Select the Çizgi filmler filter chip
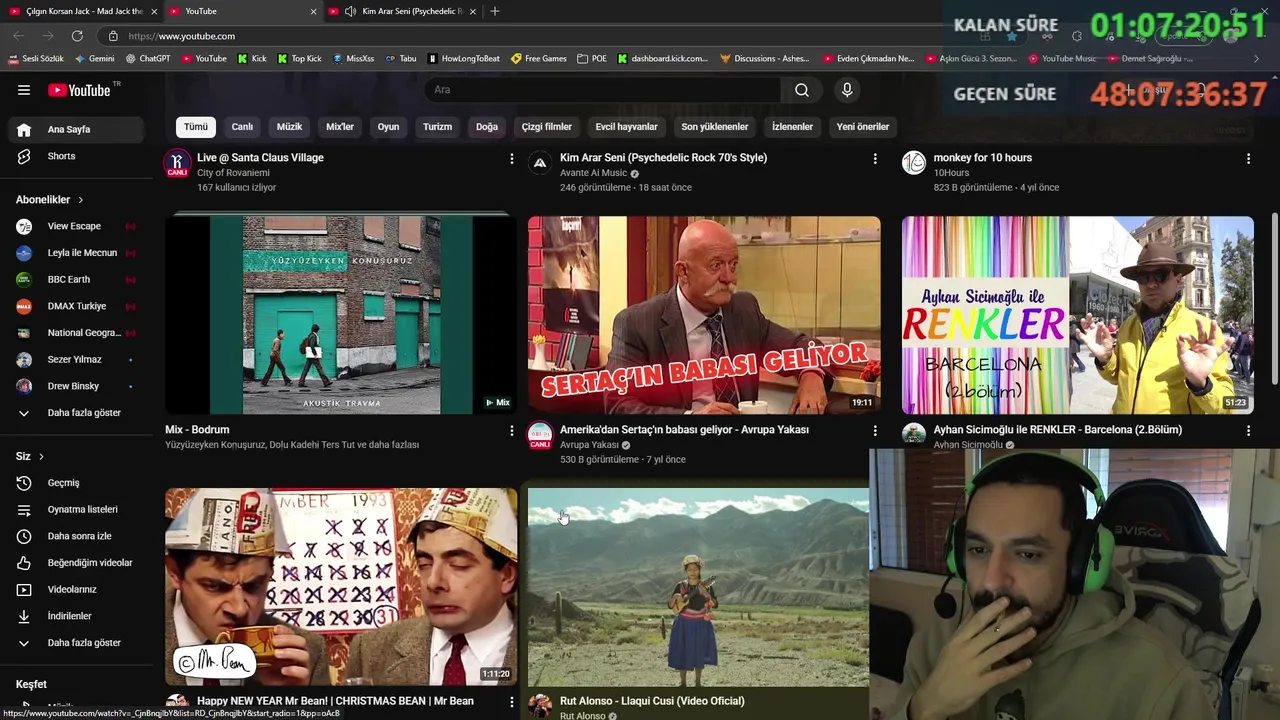 [547, 127]
